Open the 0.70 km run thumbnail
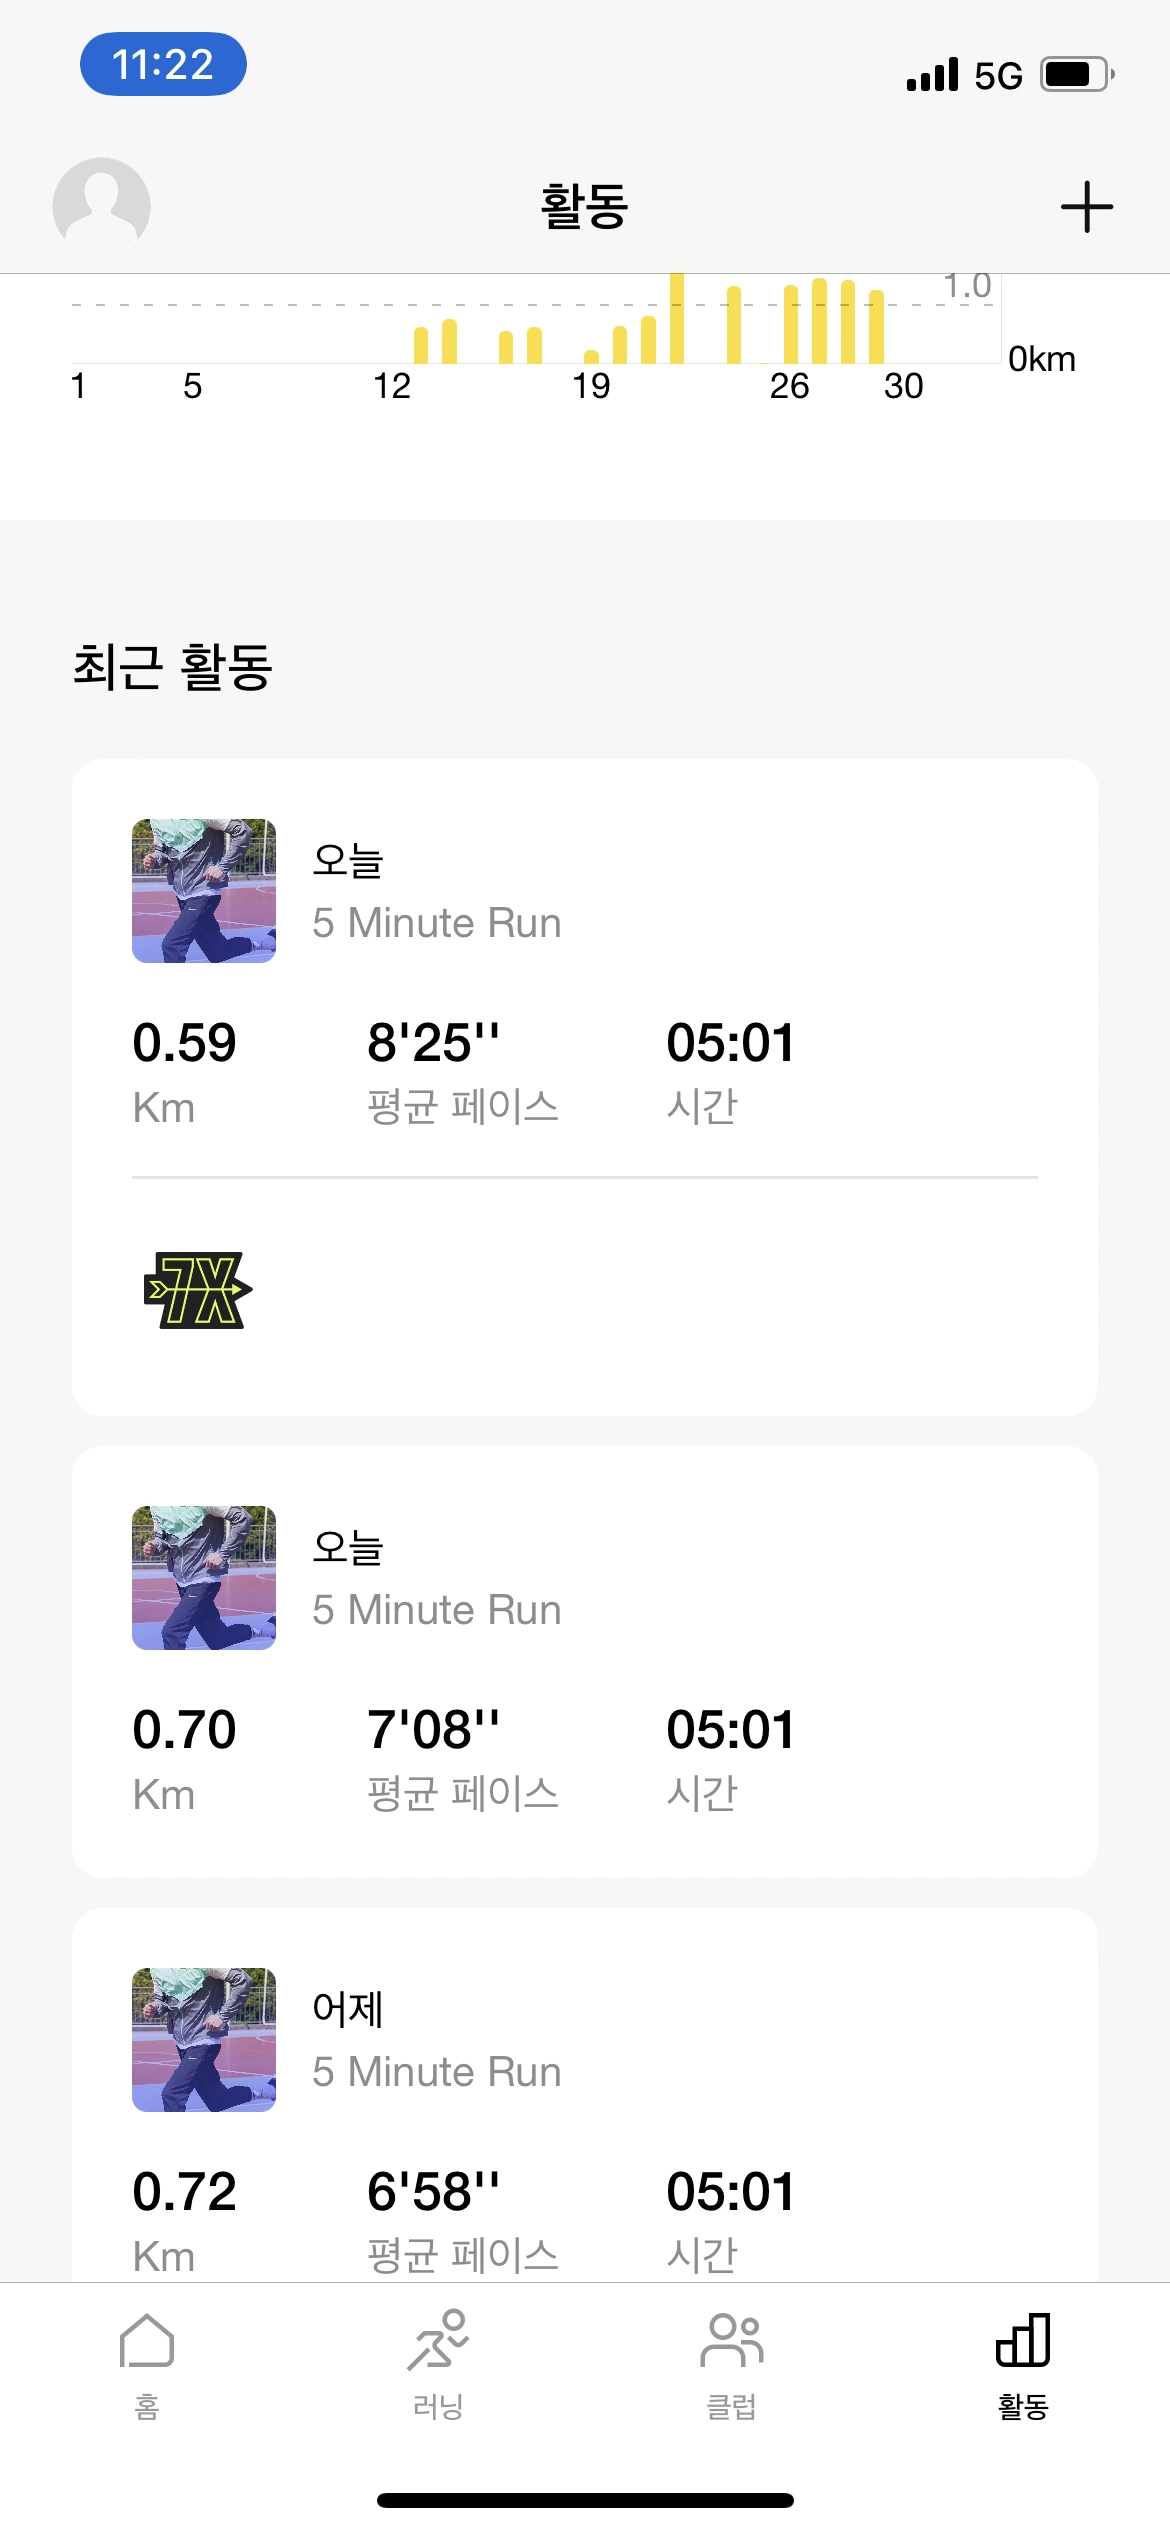This screenshot has height=2532, width=1170. [204, 1578]
